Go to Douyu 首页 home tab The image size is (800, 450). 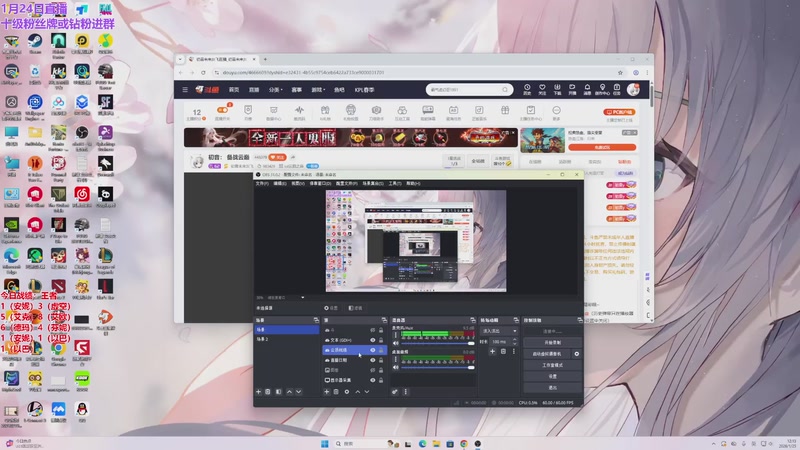(234, 90)
